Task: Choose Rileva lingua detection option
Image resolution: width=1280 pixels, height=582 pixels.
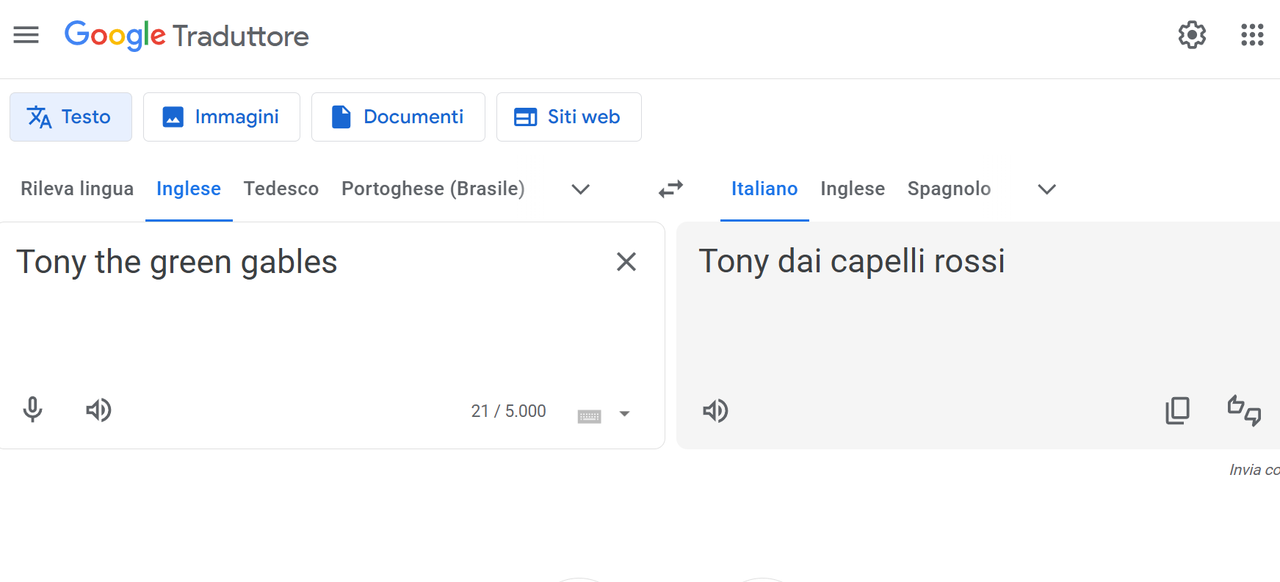Action: pyautogui.click(x=77, y=189)
